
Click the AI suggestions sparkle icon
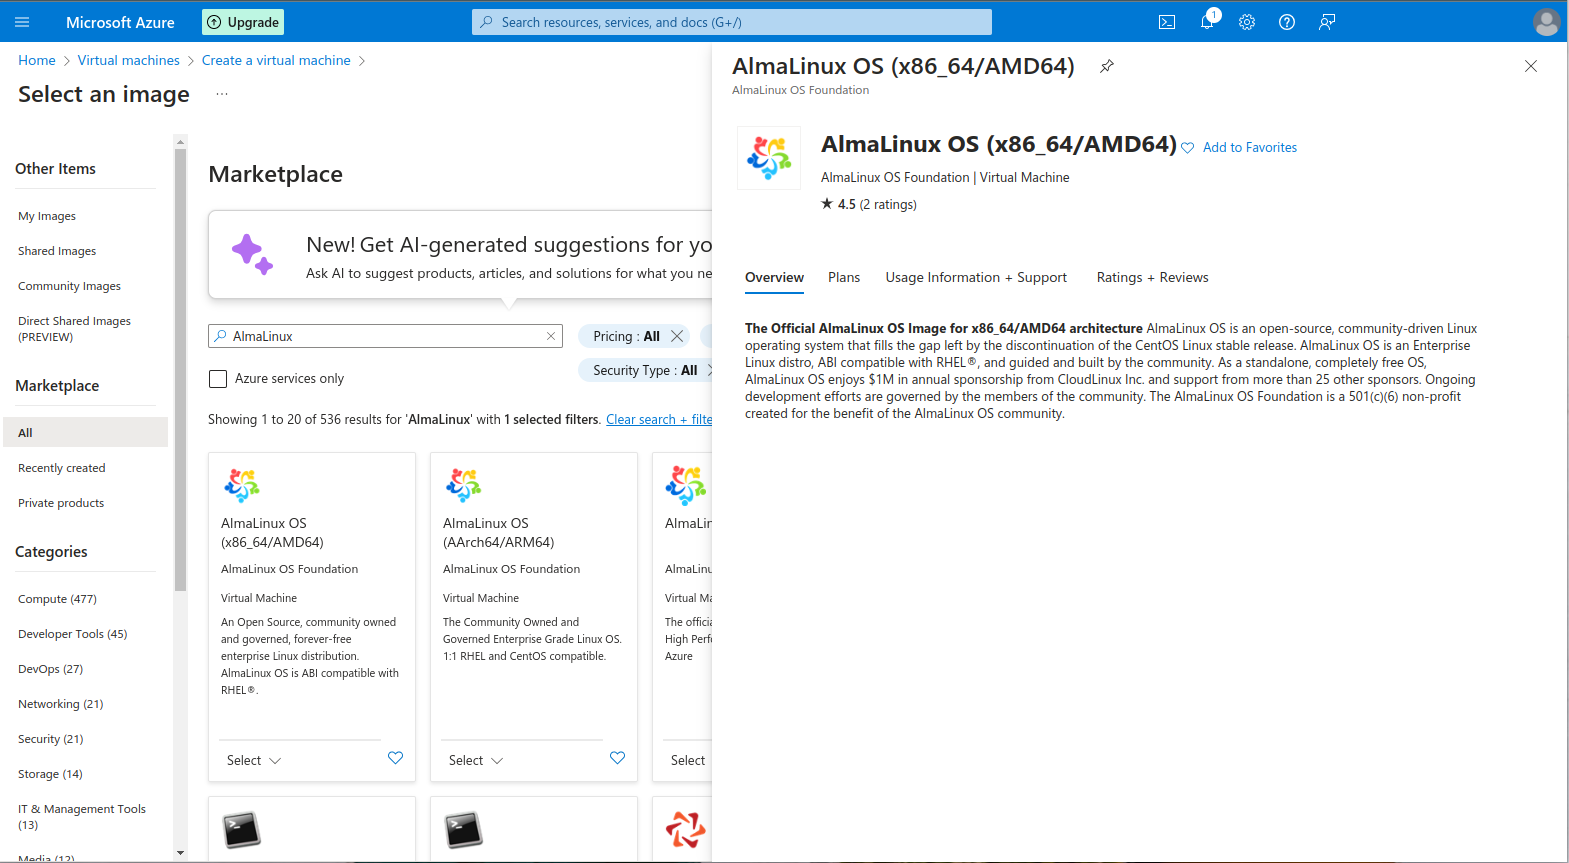click(252, 254)
